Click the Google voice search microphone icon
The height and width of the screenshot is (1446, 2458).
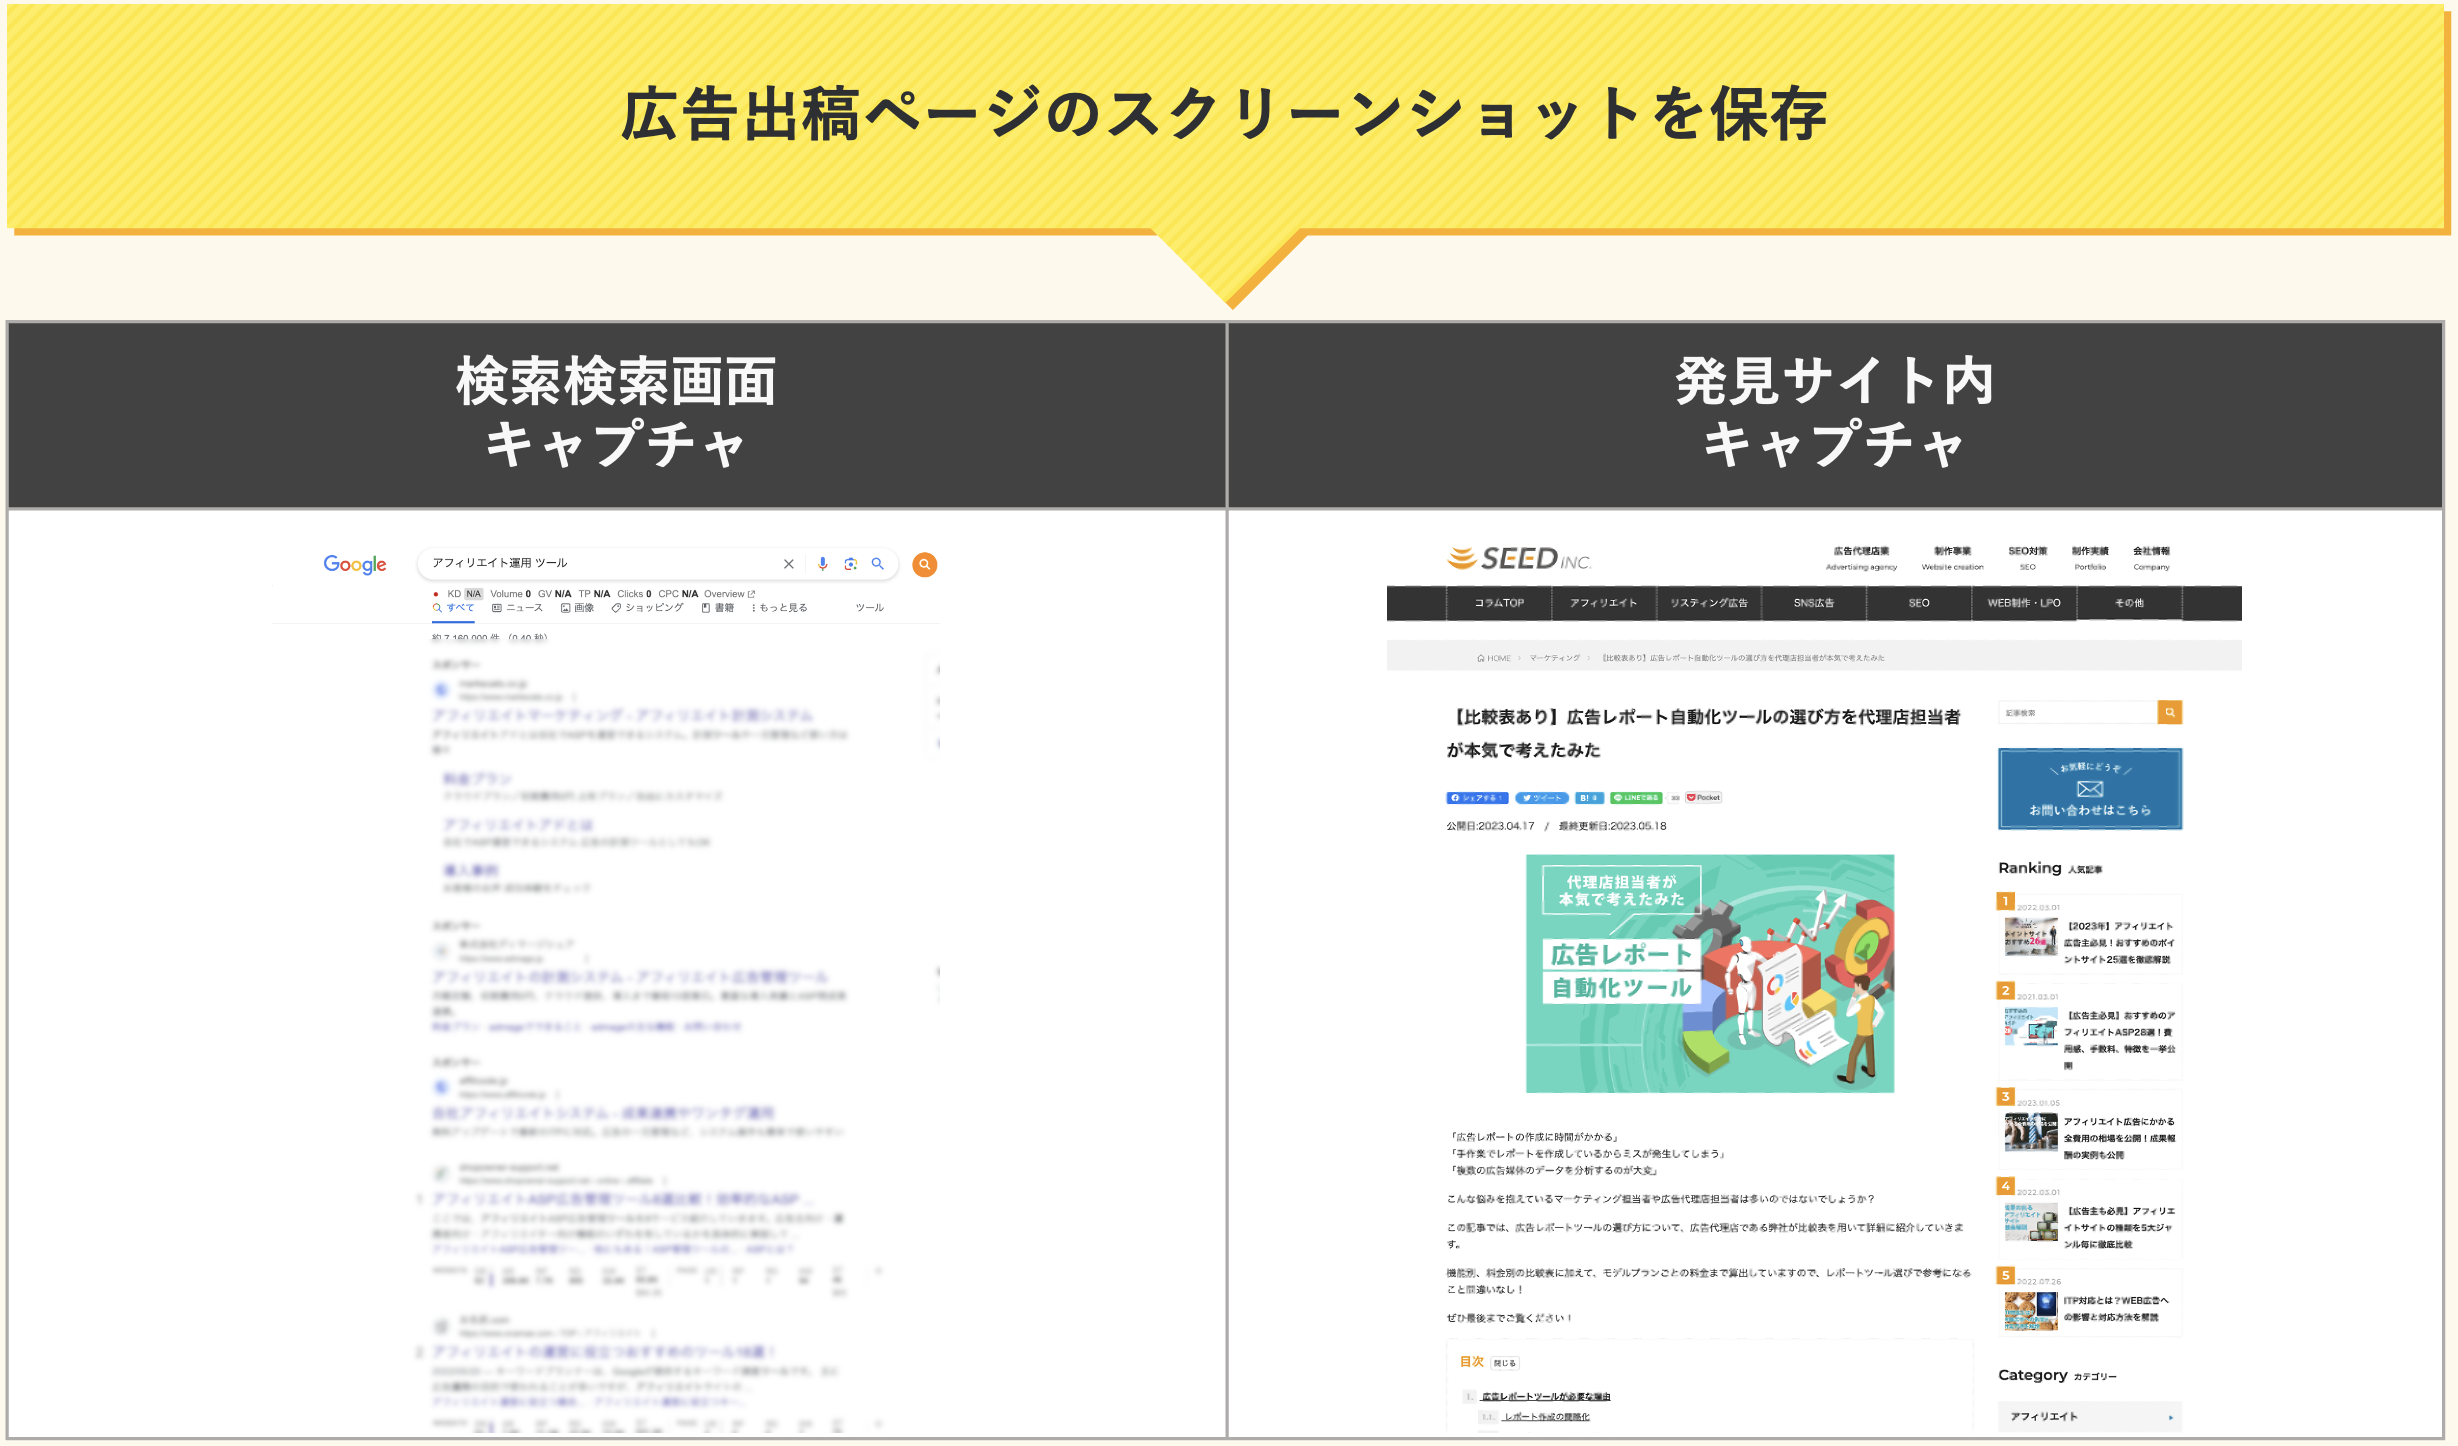coord(823,564)
